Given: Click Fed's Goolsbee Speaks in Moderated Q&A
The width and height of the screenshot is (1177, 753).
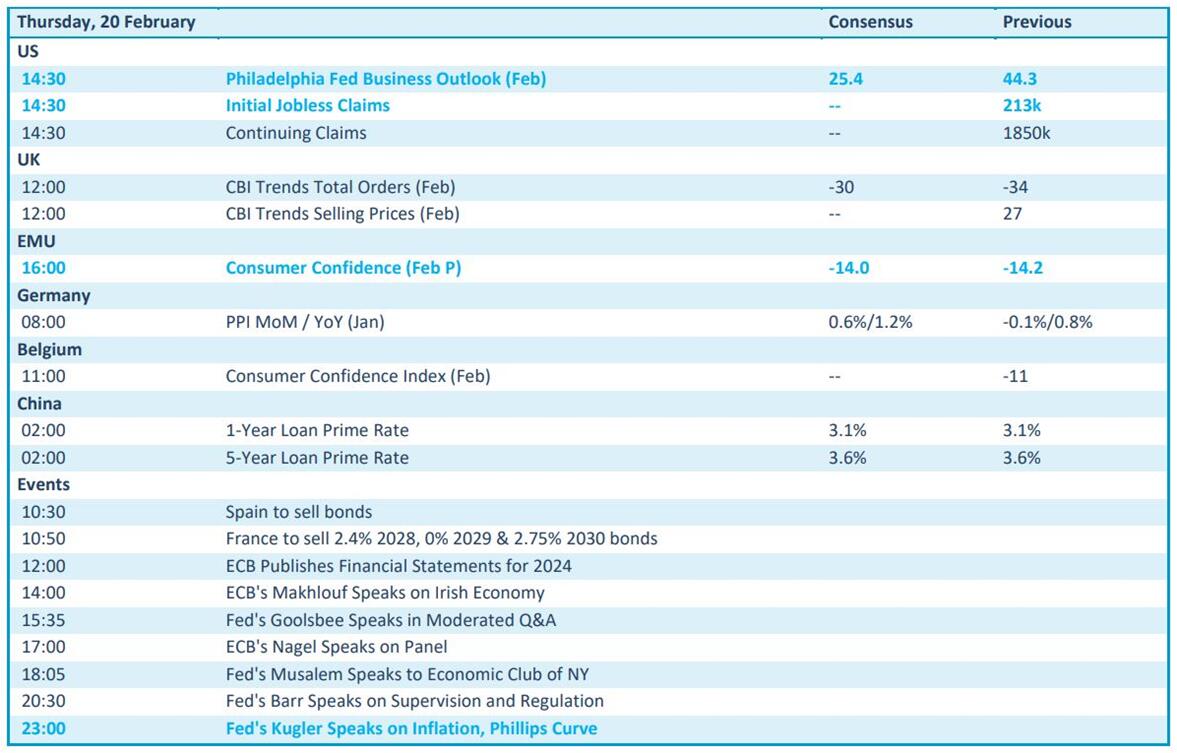Looking at the screenshot, I should [x=390, y=620].
